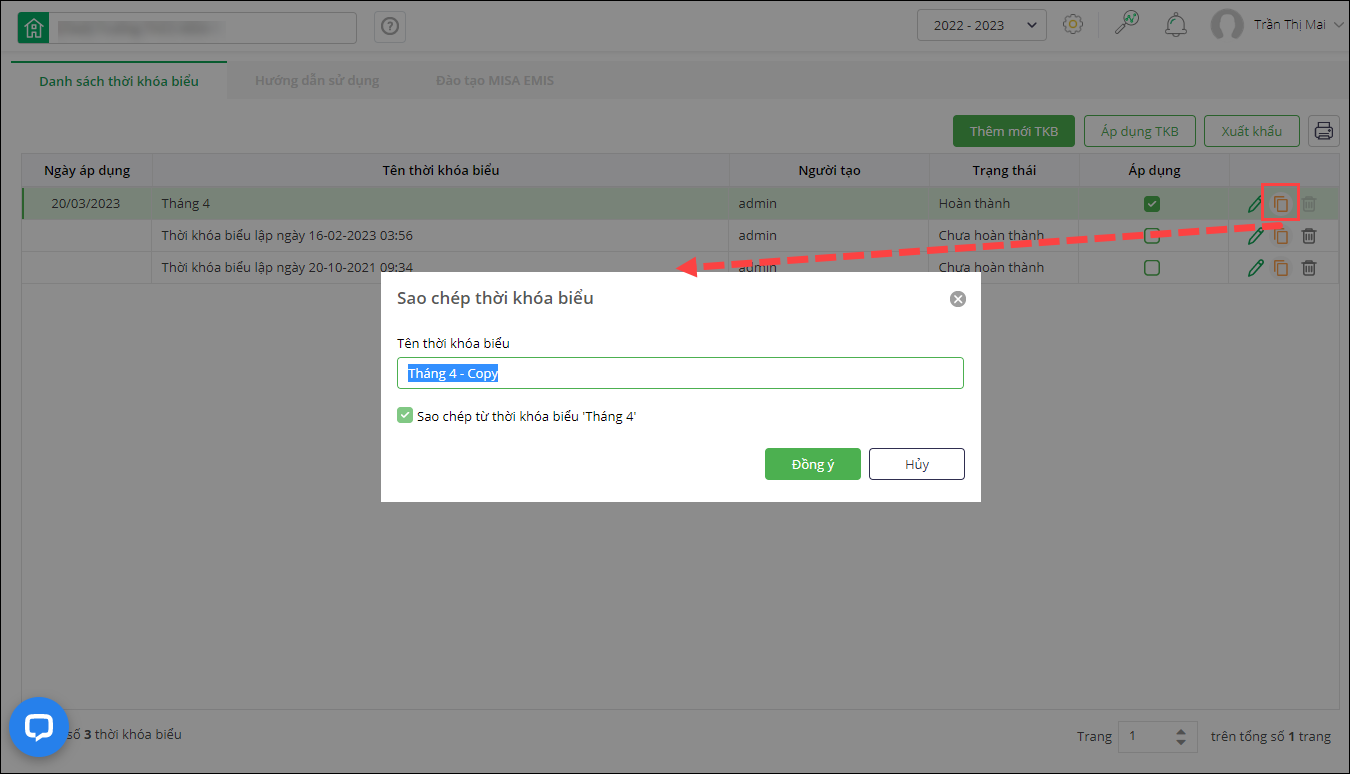Screen dimensions: 1350x774
Task: Confirm copy with 'Đồng ý' button
Action: pyautogui.click(x=813, y=464)
